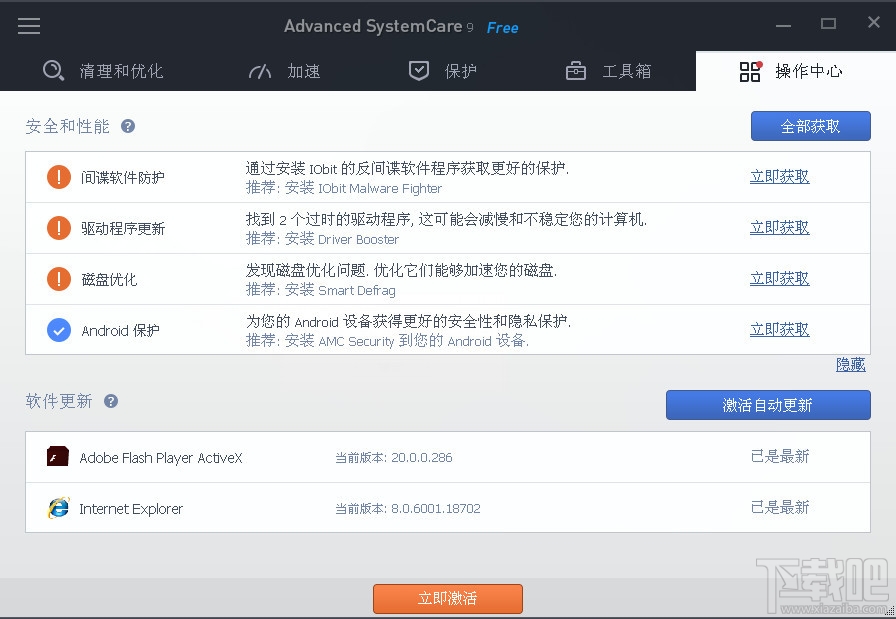Image resolution: width=896 pixels, height=619 pixels.
Task: Click 立即获取 next to 磁盘优化
Action: click(x=779, y=278)
